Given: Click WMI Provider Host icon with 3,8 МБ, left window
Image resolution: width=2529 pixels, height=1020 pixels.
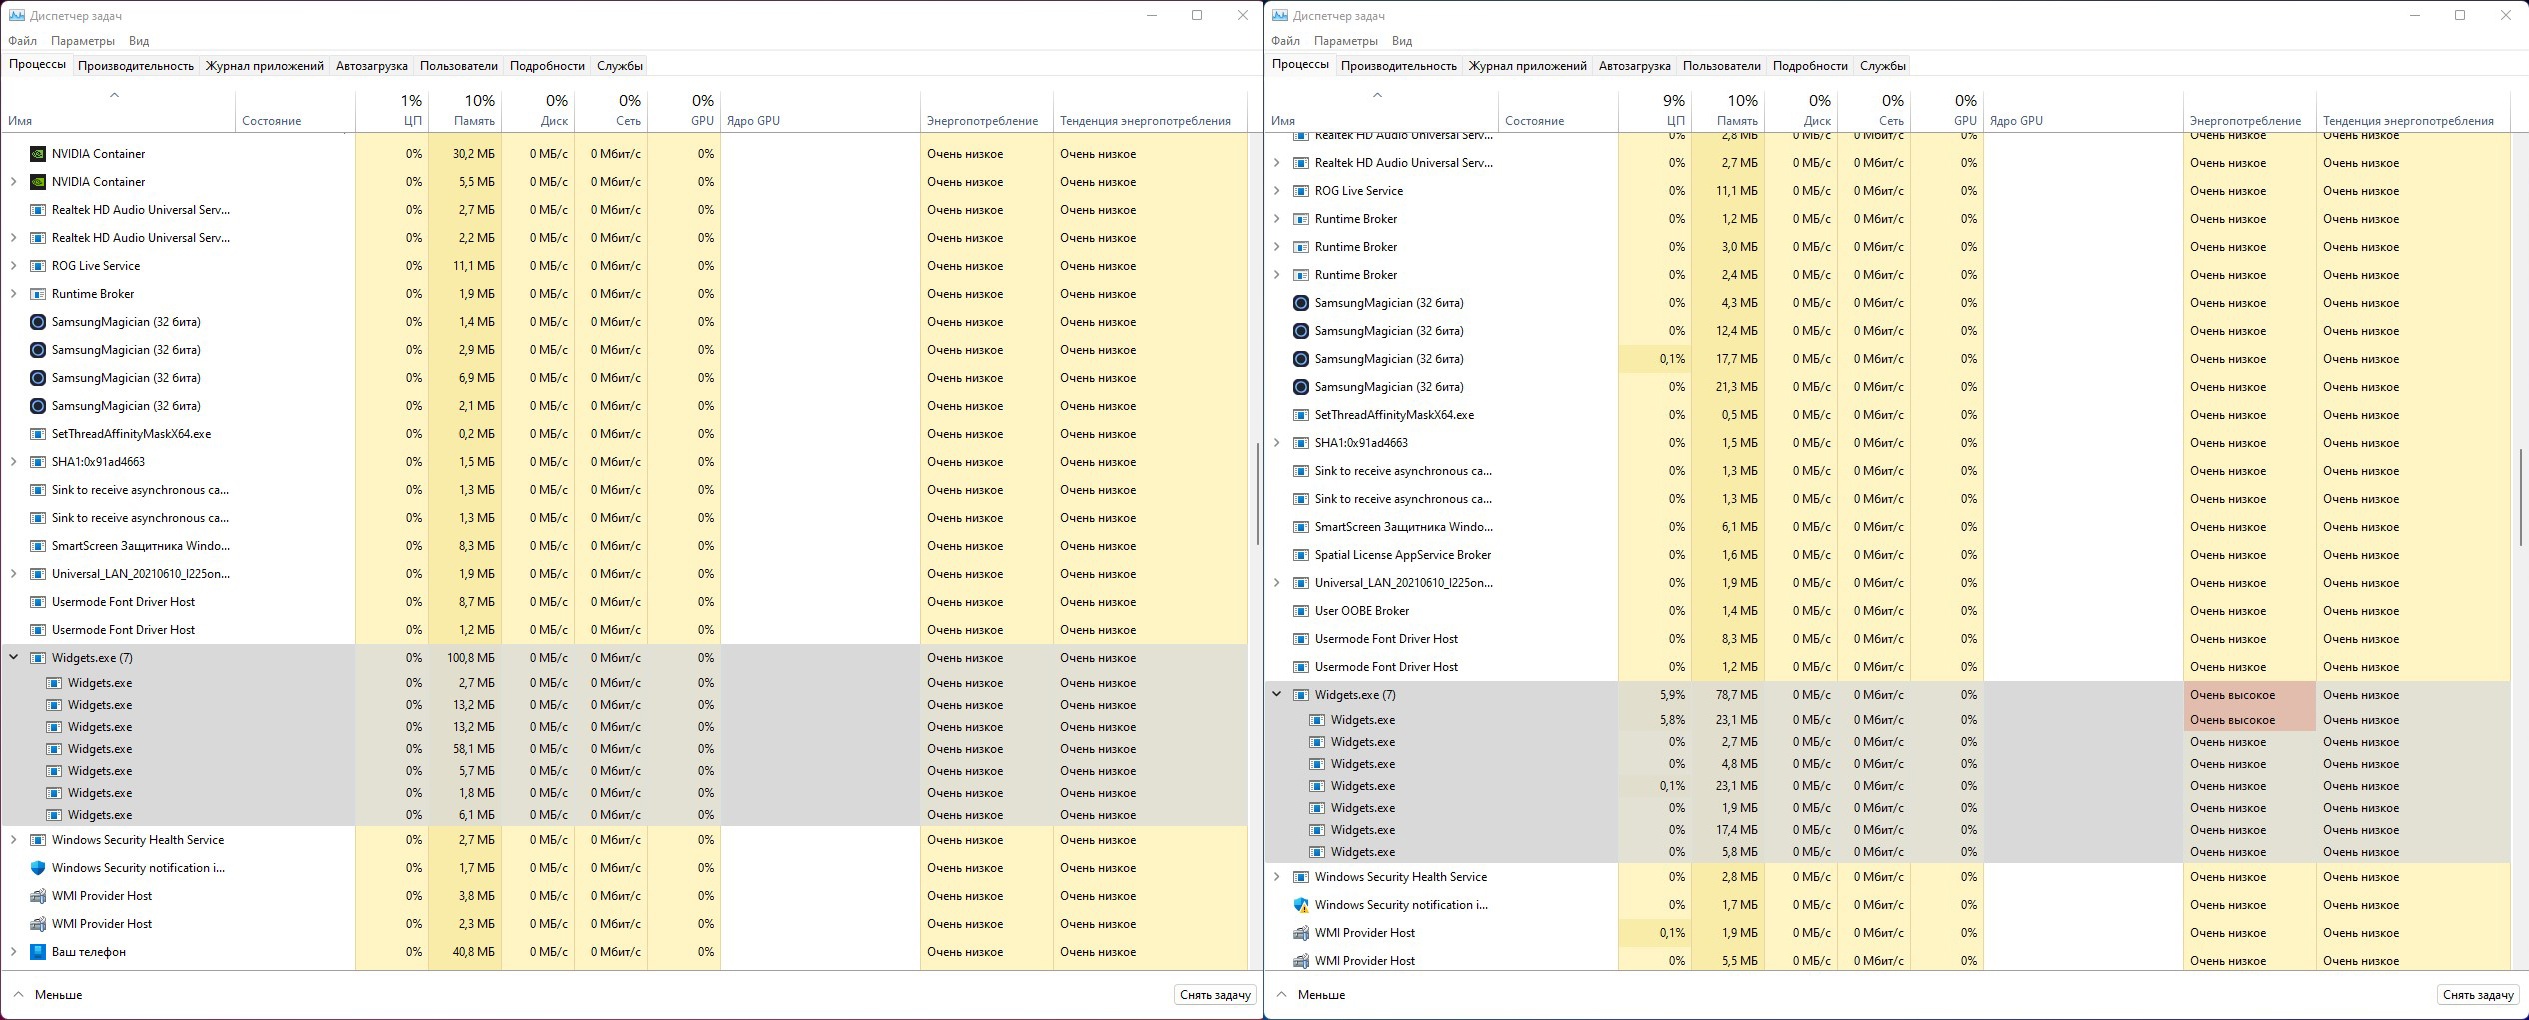Looking at the screenshot, I should [38, 896].
